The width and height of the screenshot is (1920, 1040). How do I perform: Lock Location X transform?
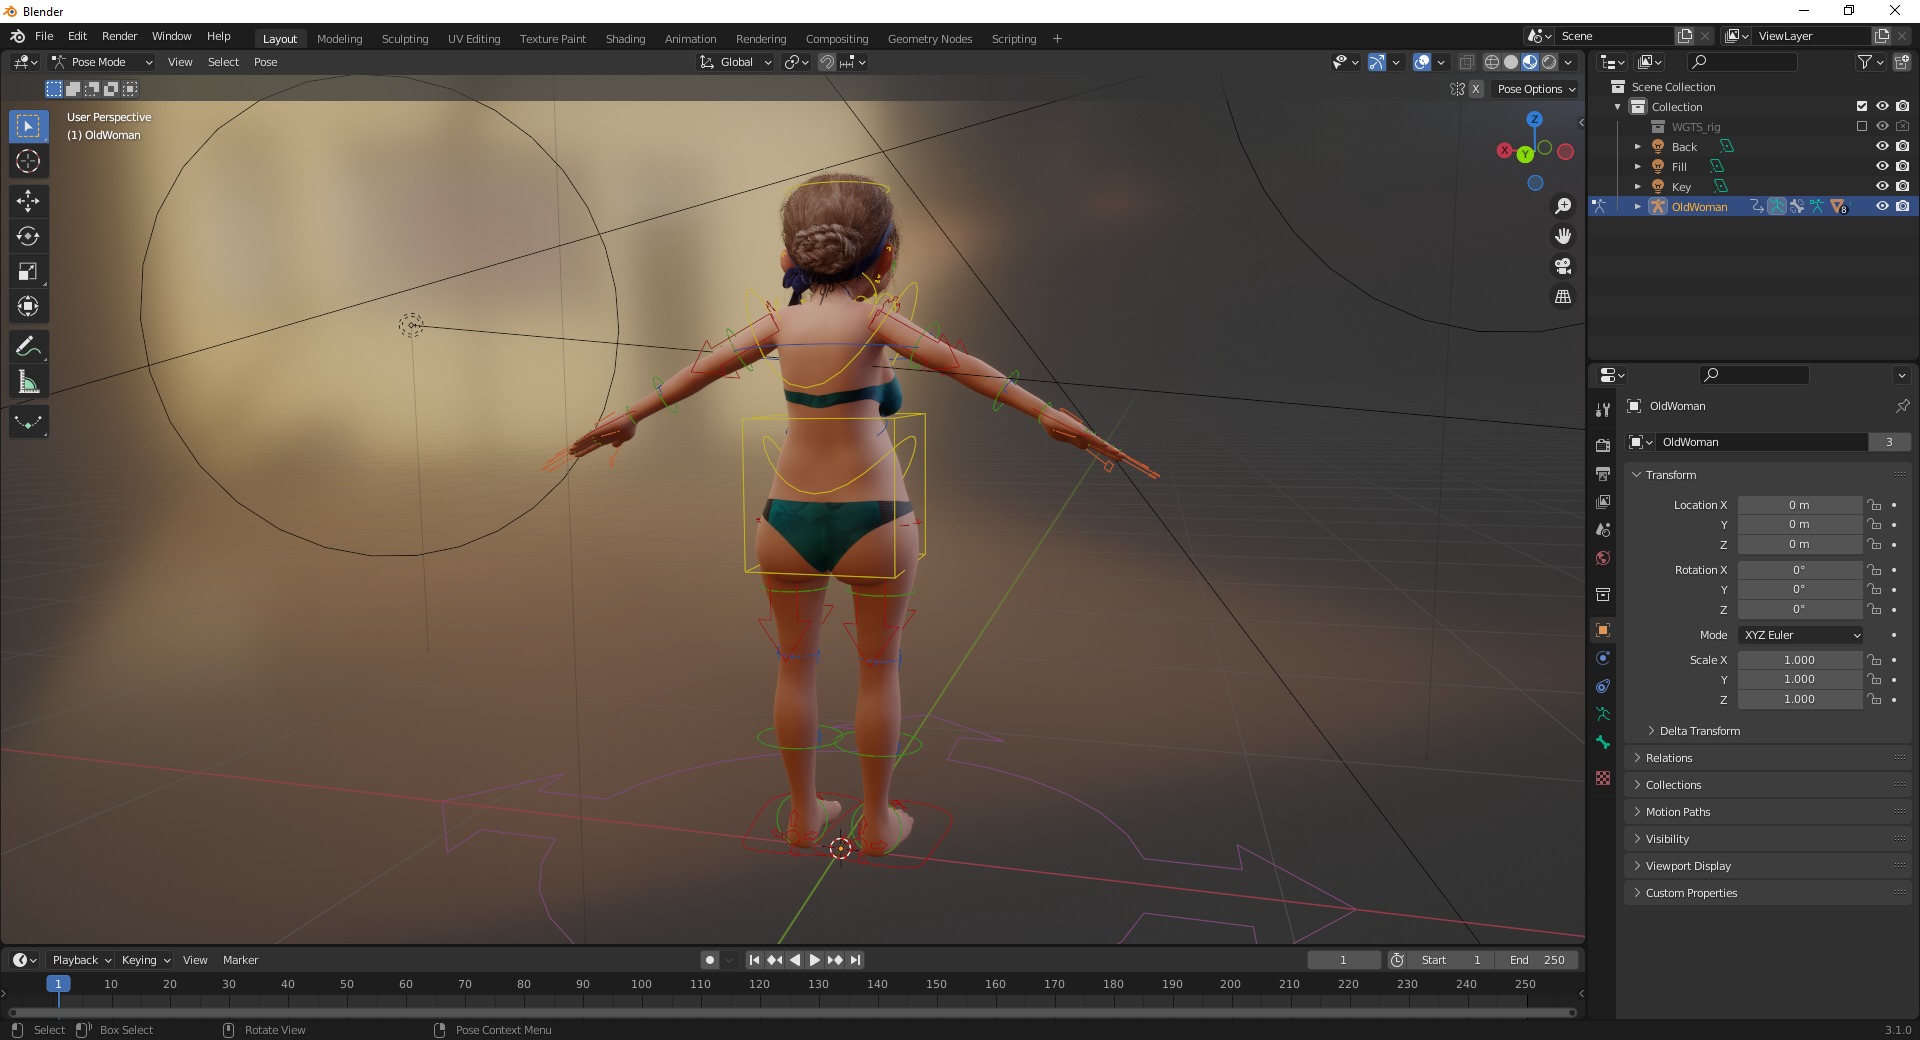[1875, 505]
